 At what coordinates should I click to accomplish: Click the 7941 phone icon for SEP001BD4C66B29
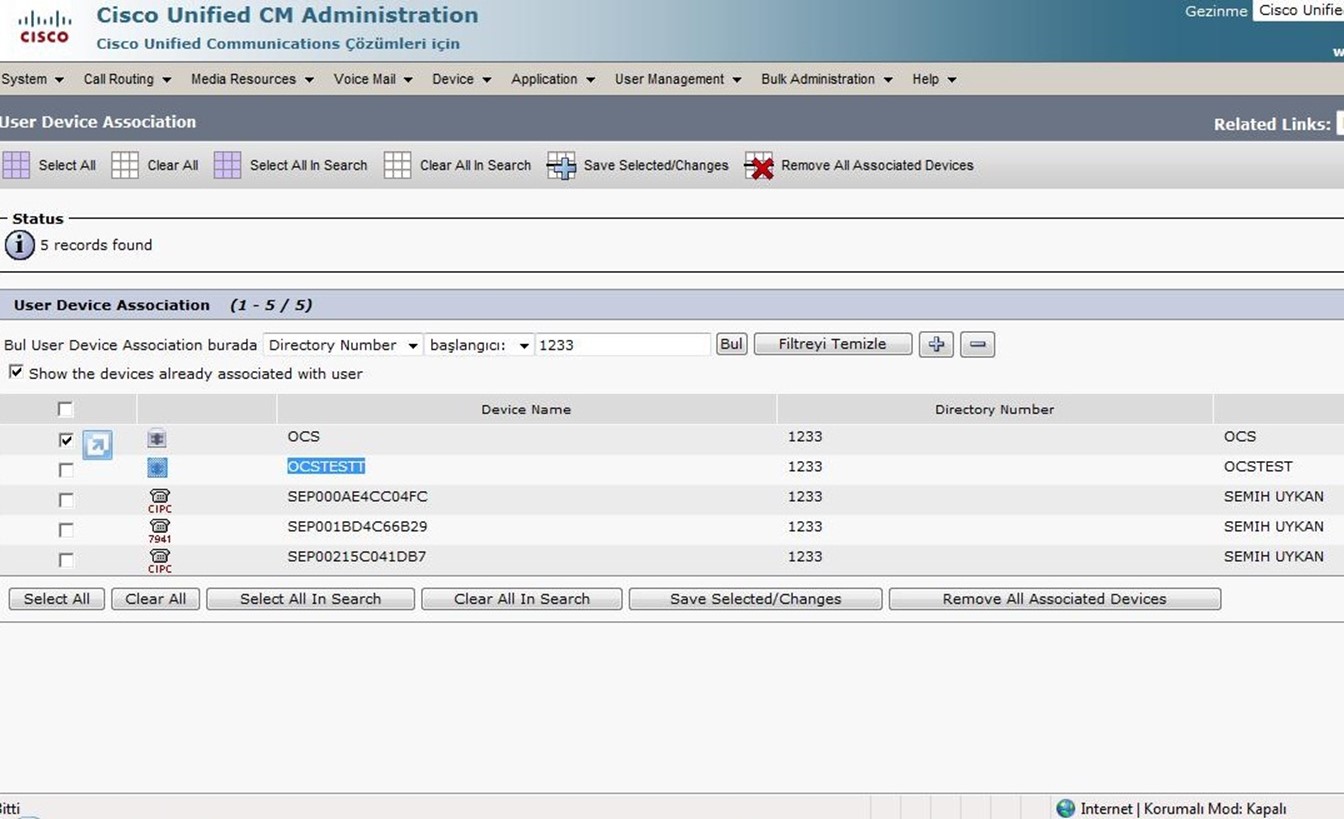(x=159, y=529)
